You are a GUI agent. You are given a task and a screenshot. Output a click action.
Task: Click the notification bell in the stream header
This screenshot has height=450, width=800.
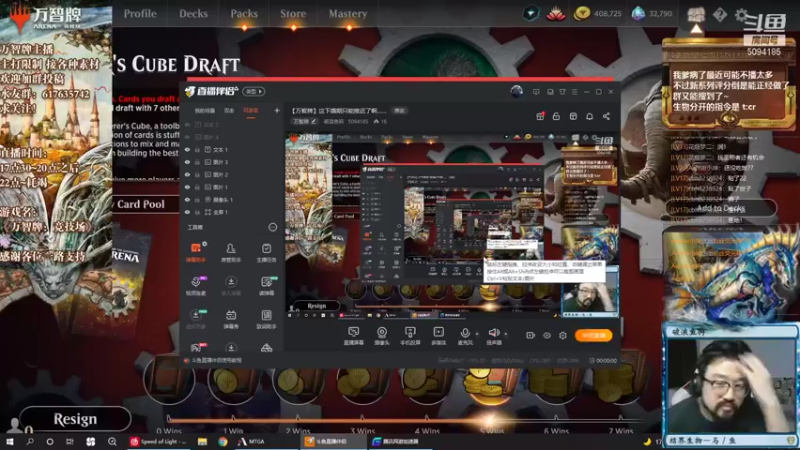pyautogui.click(x=589, y=116)
